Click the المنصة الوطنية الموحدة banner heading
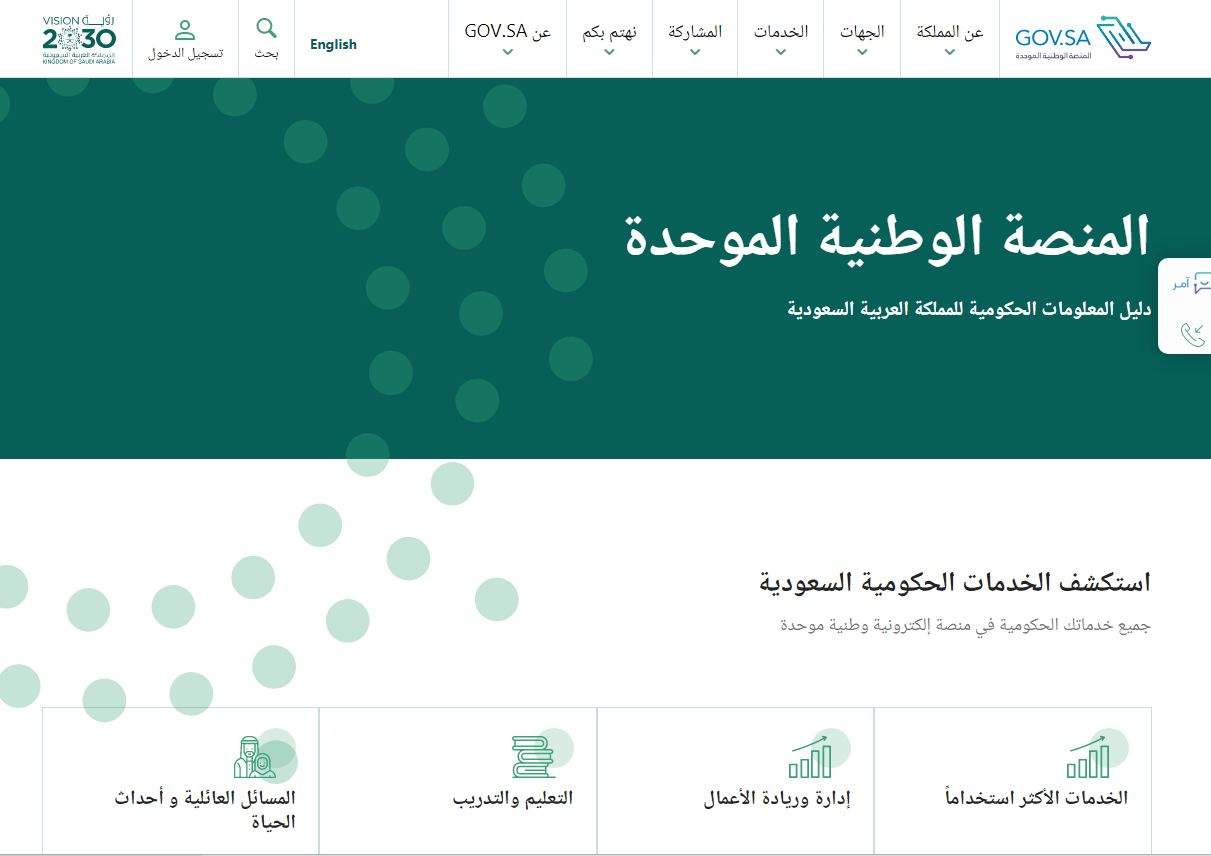The width and height of the screenshot is (1211, 856). (x=887, y=237)
